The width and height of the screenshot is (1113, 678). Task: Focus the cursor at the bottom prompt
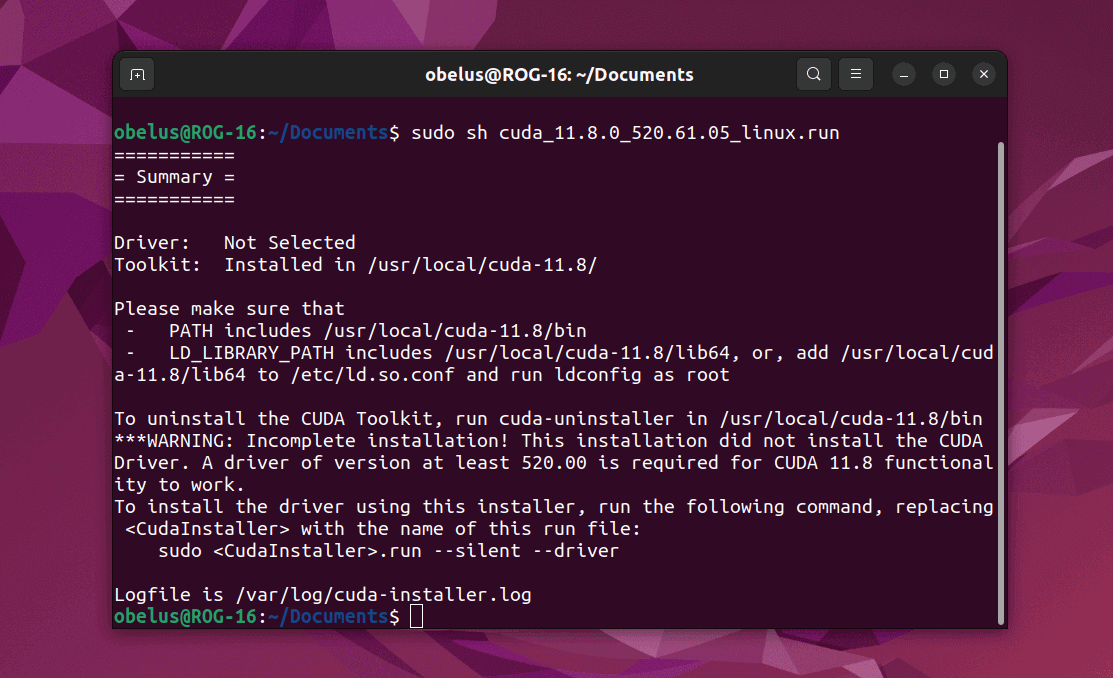pos(416,616)
